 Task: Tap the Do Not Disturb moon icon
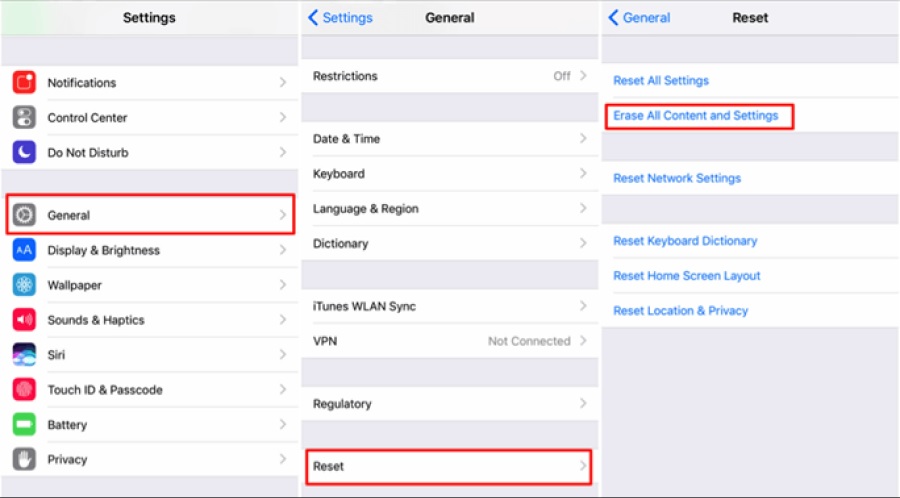(x=24, y=153)
